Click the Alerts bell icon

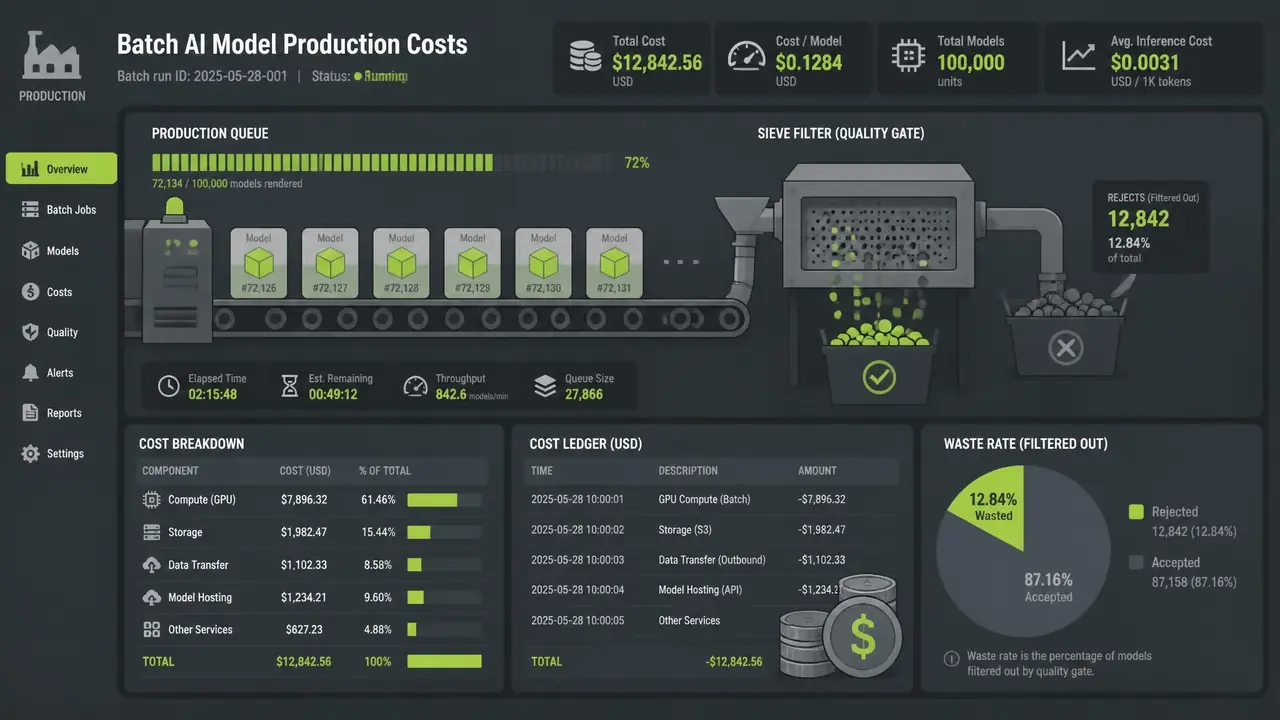(30, 372)
